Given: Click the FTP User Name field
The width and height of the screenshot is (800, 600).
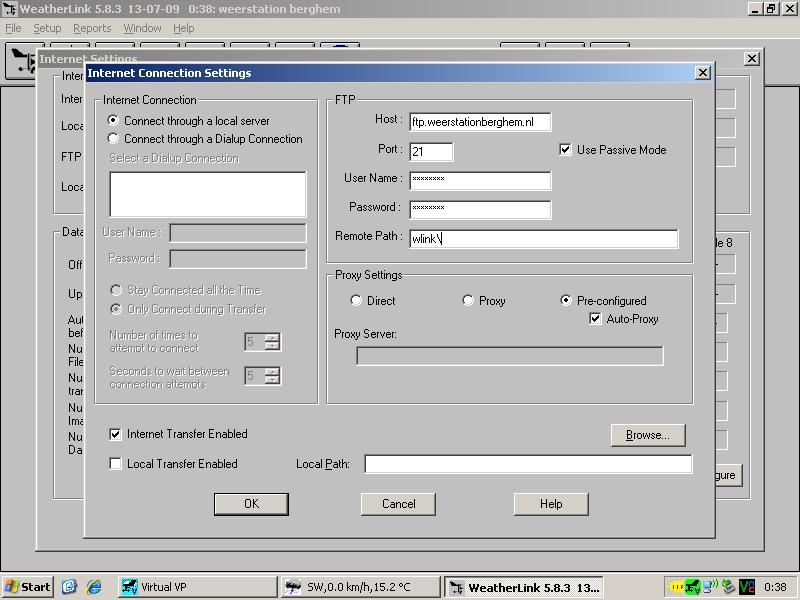Looking at the screenshot, I should (x=480, y=181).
